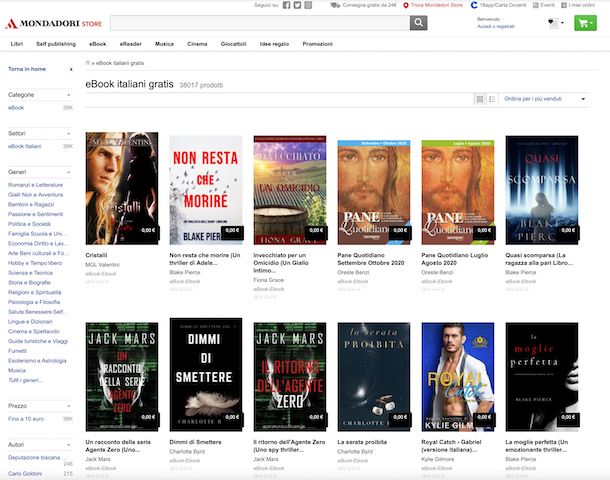The image size is (610, 480).
Task: Open the eBook menu
Action: (98, 44)
